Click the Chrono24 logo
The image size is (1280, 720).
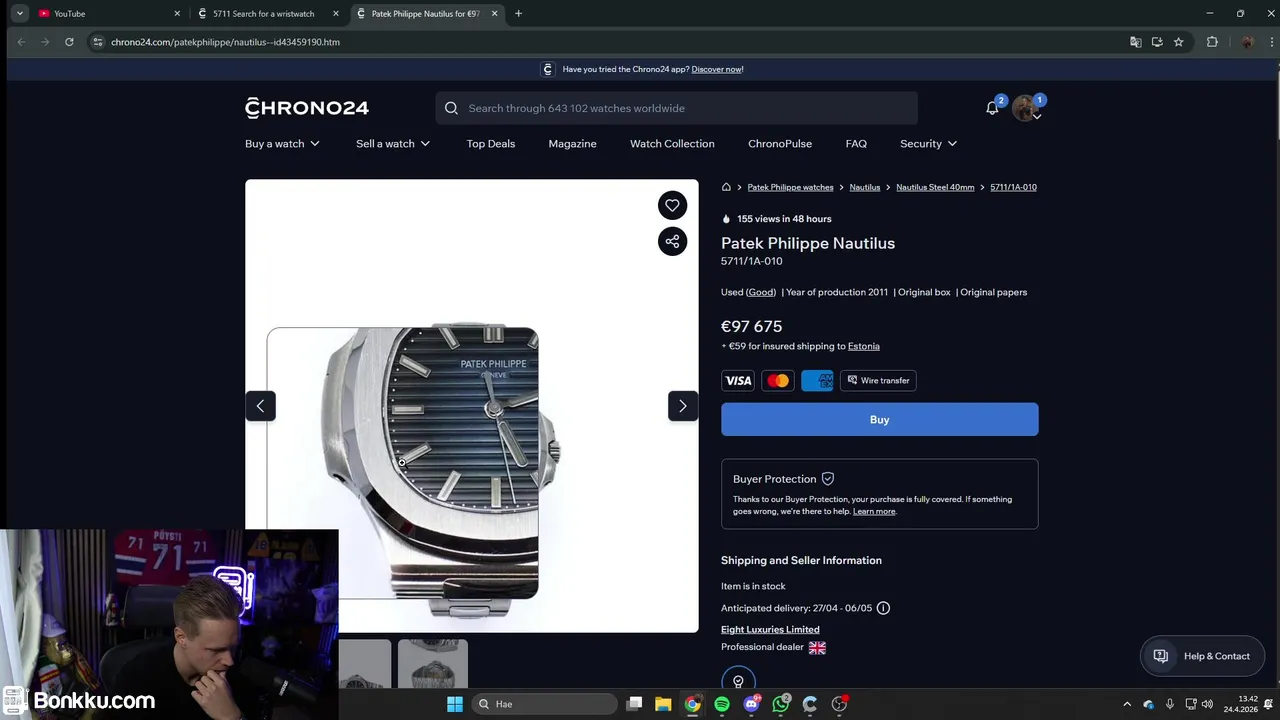point(307,108)
